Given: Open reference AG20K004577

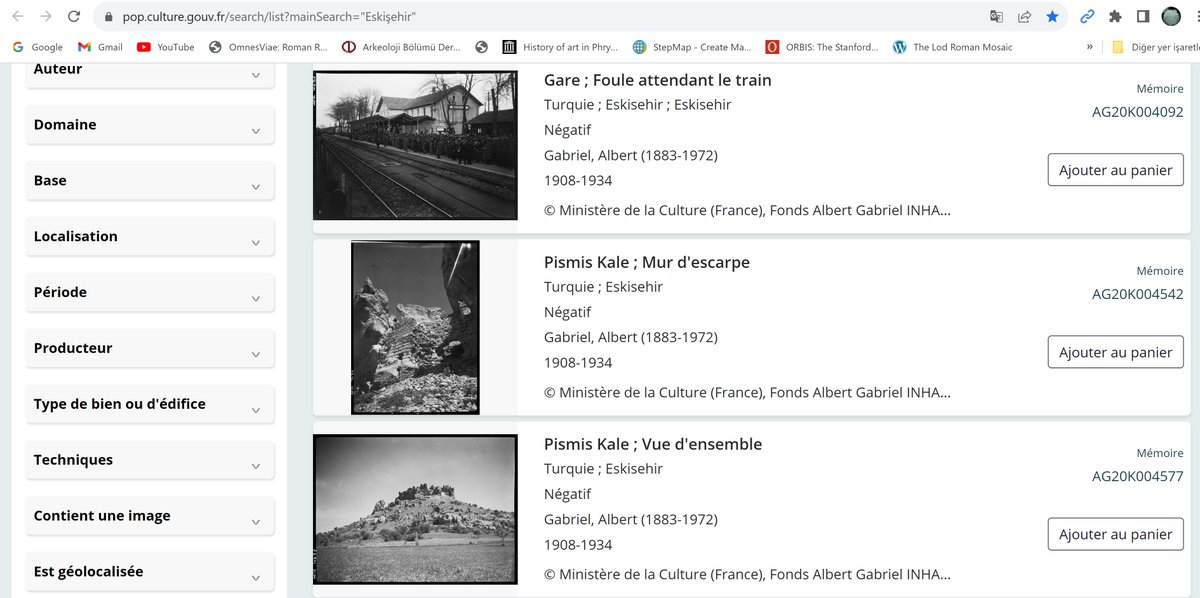Looking at the screenshot, I should pos(1138,476).
